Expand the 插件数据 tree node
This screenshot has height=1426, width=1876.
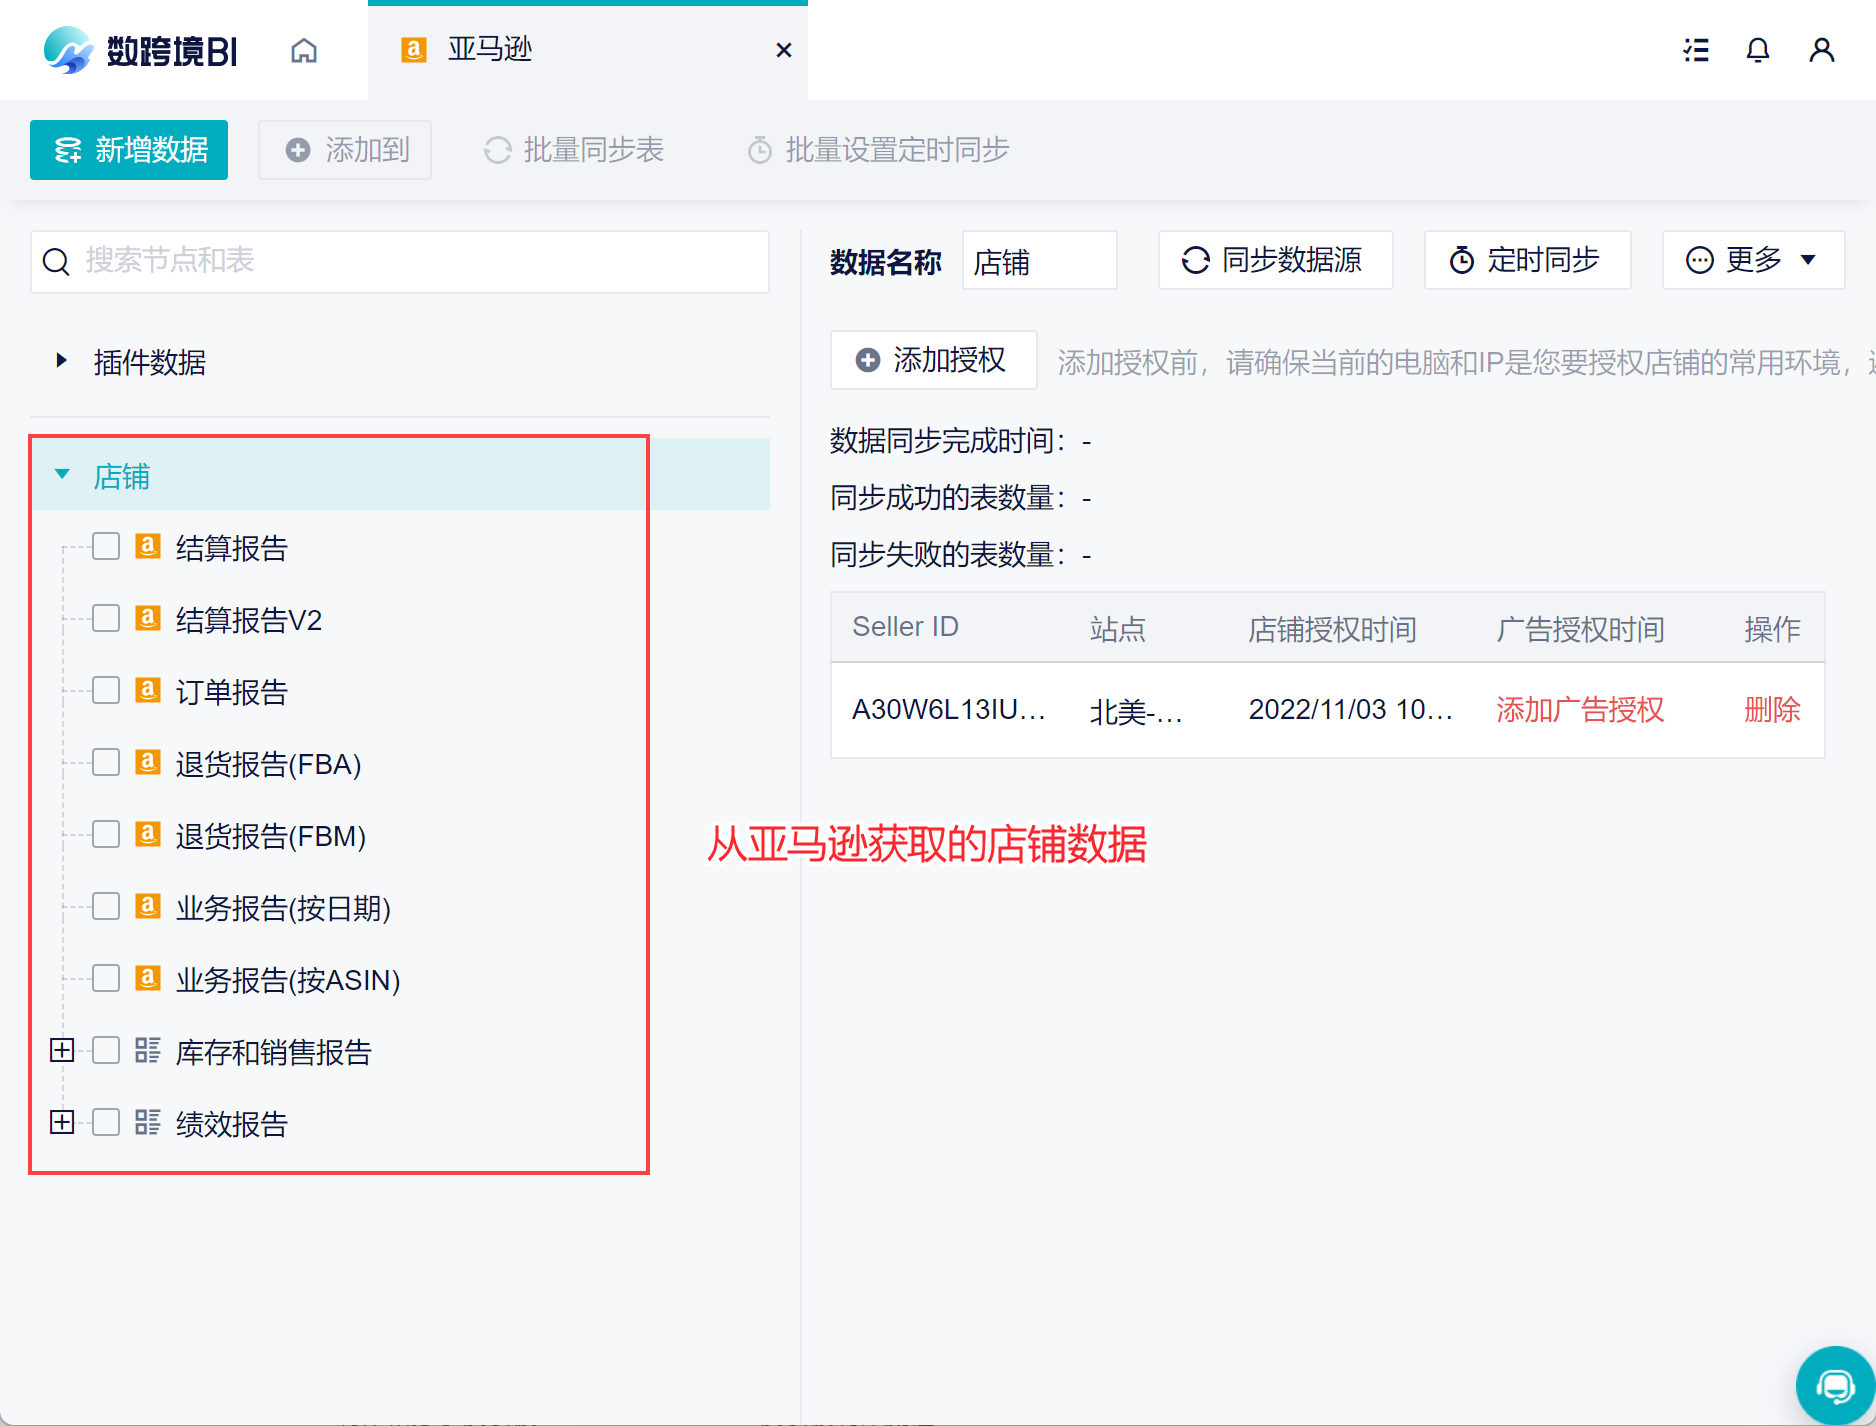[x=62, y=360]
